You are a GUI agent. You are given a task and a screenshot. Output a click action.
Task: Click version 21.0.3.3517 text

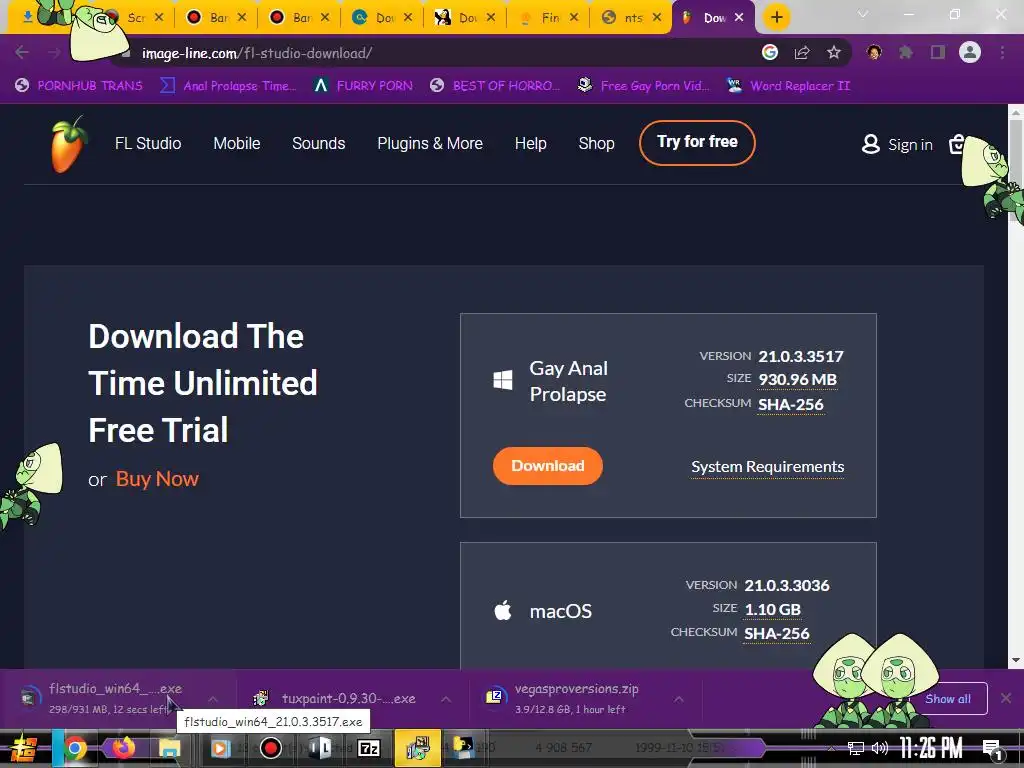point(801,356)
